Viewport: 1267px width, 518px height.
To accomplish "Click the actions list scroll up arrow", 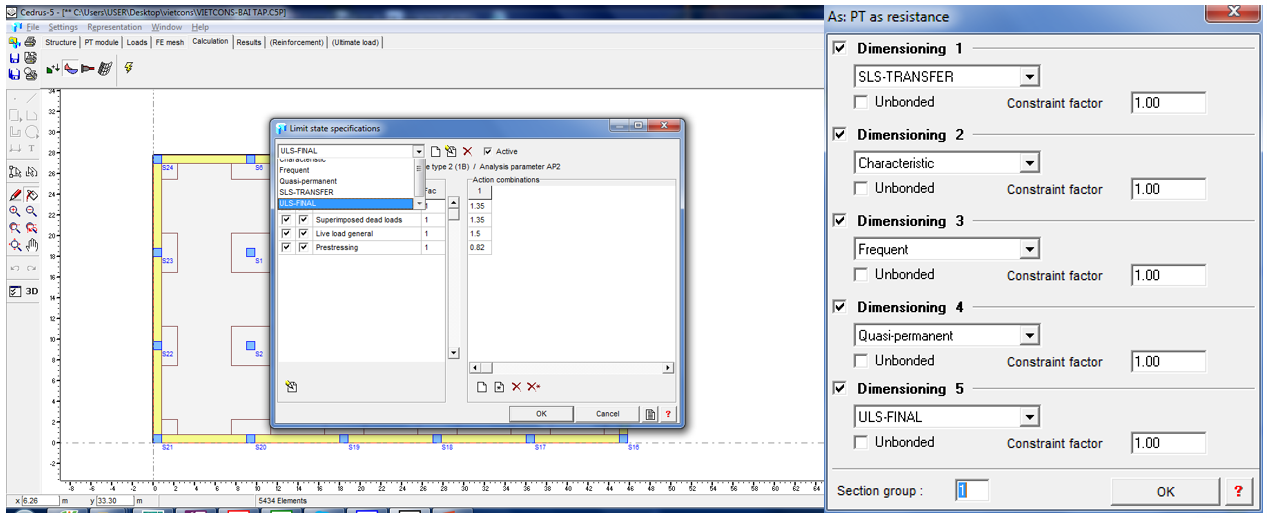I will tap(453, 202).
